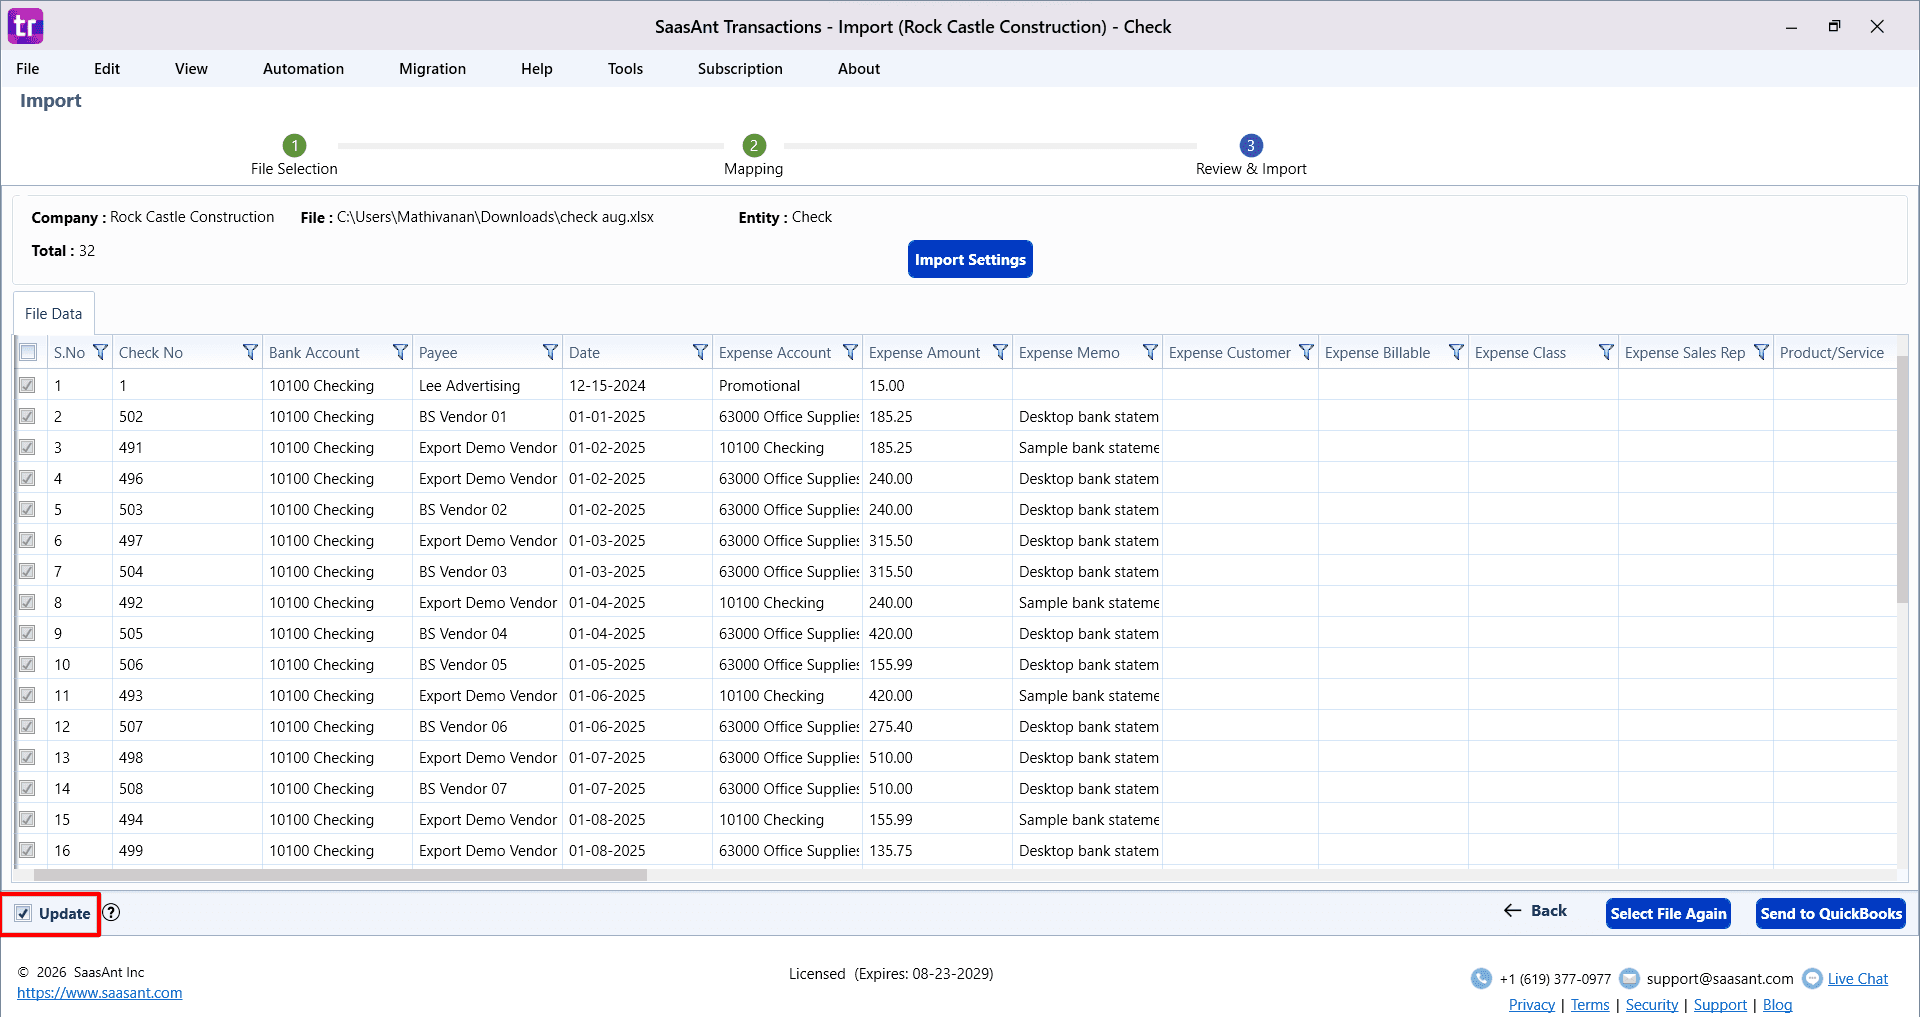Open the Bank Account column filter icon
1920x1017 pixels.
click(400, 352)
